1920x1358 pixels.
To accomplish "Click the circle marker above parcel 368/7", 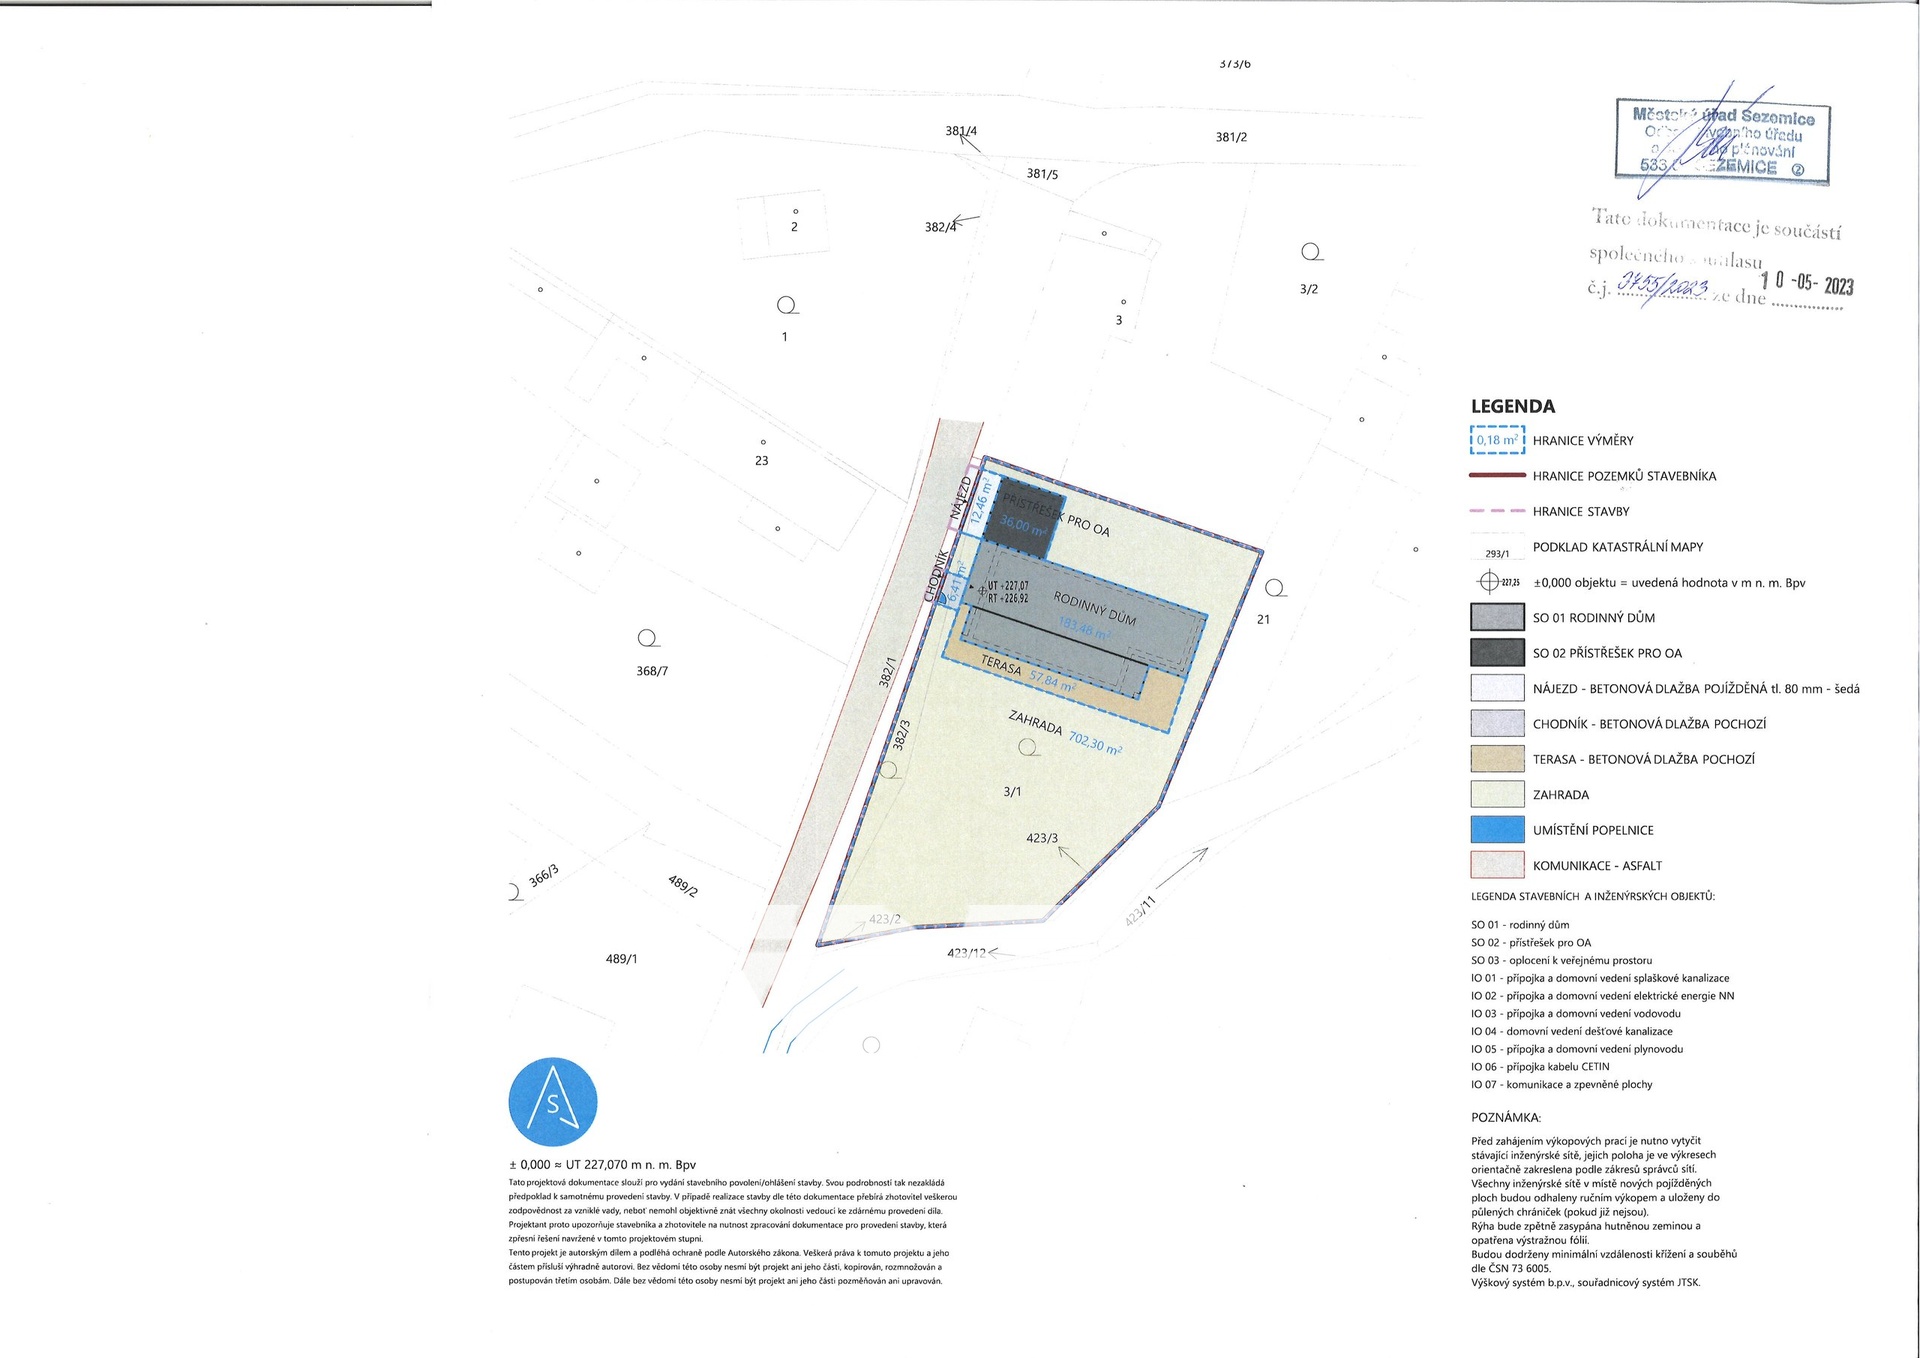I will 647,638.
